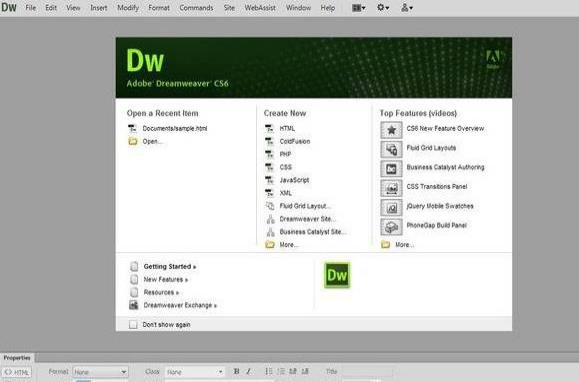The height and width of the screenshot is (382, 579).
Task: Click the Adobe logo on the welcome banner
Action: coord(493,59)
